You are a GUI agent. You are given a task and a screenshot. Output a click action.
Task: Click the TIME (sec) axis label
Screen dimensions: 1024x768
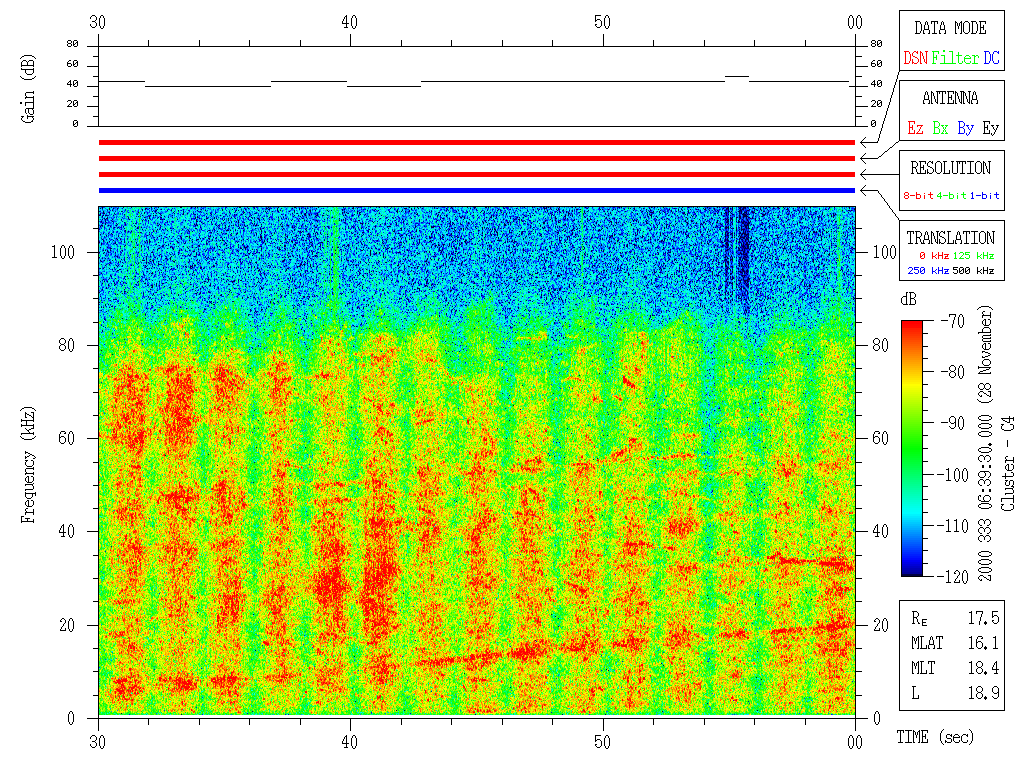(x=933, y=738)
